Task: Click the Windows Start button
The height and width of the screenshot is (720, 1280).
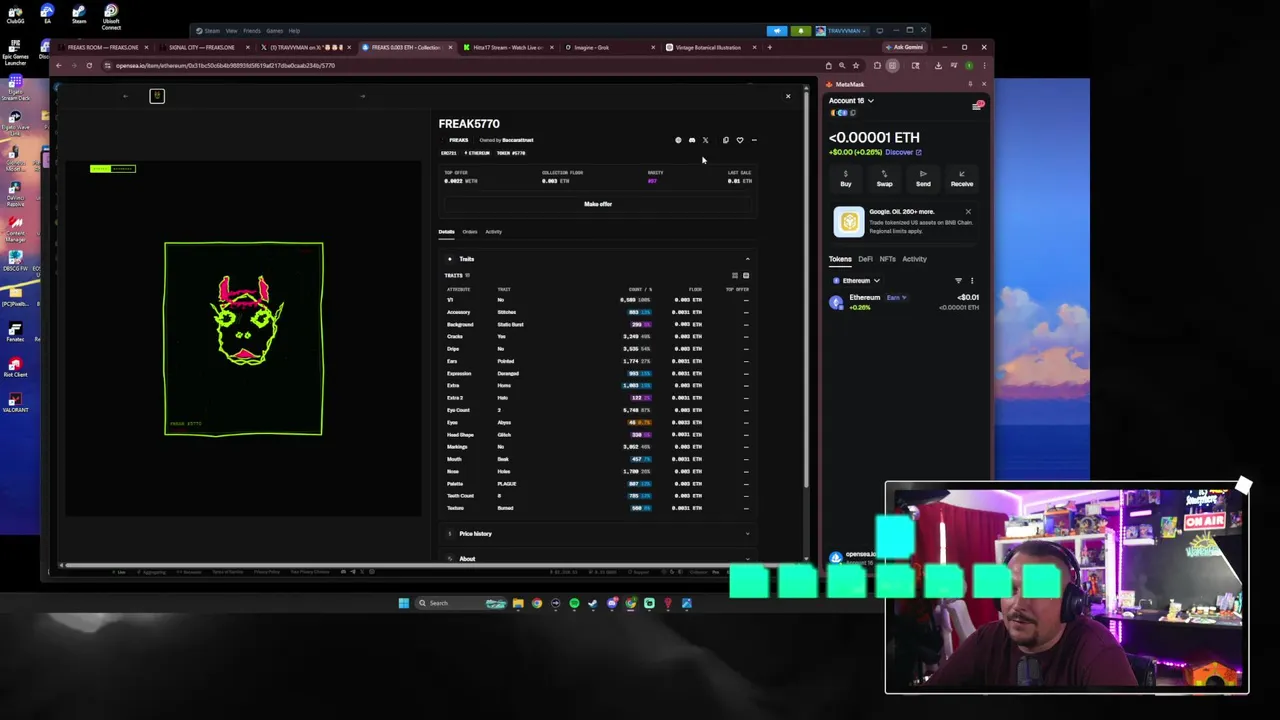Action: tap(404, 603)
